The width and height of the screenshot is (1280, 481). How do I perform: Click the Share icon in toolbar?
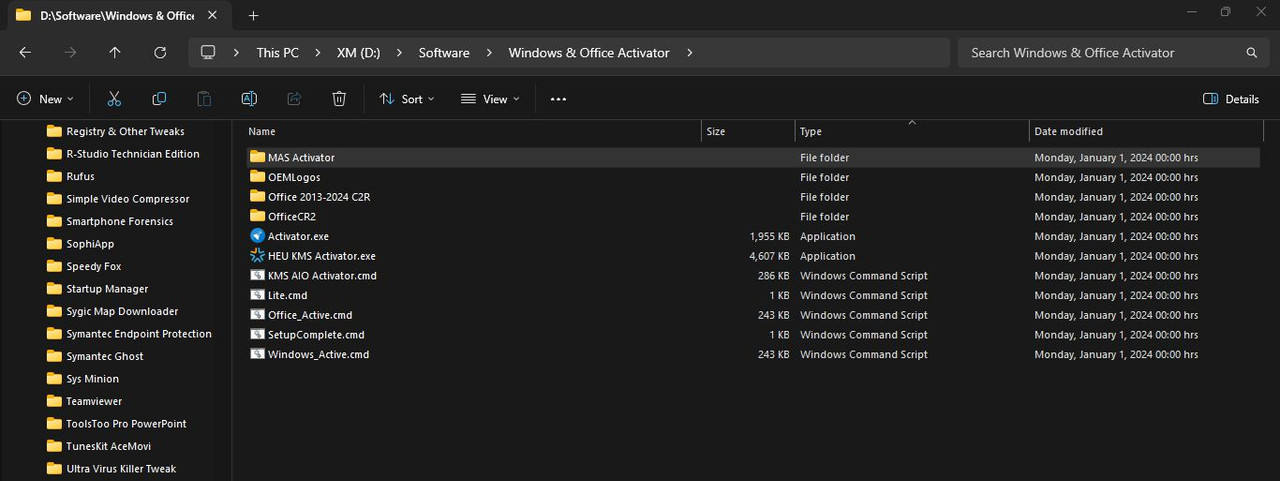(294, 99)
